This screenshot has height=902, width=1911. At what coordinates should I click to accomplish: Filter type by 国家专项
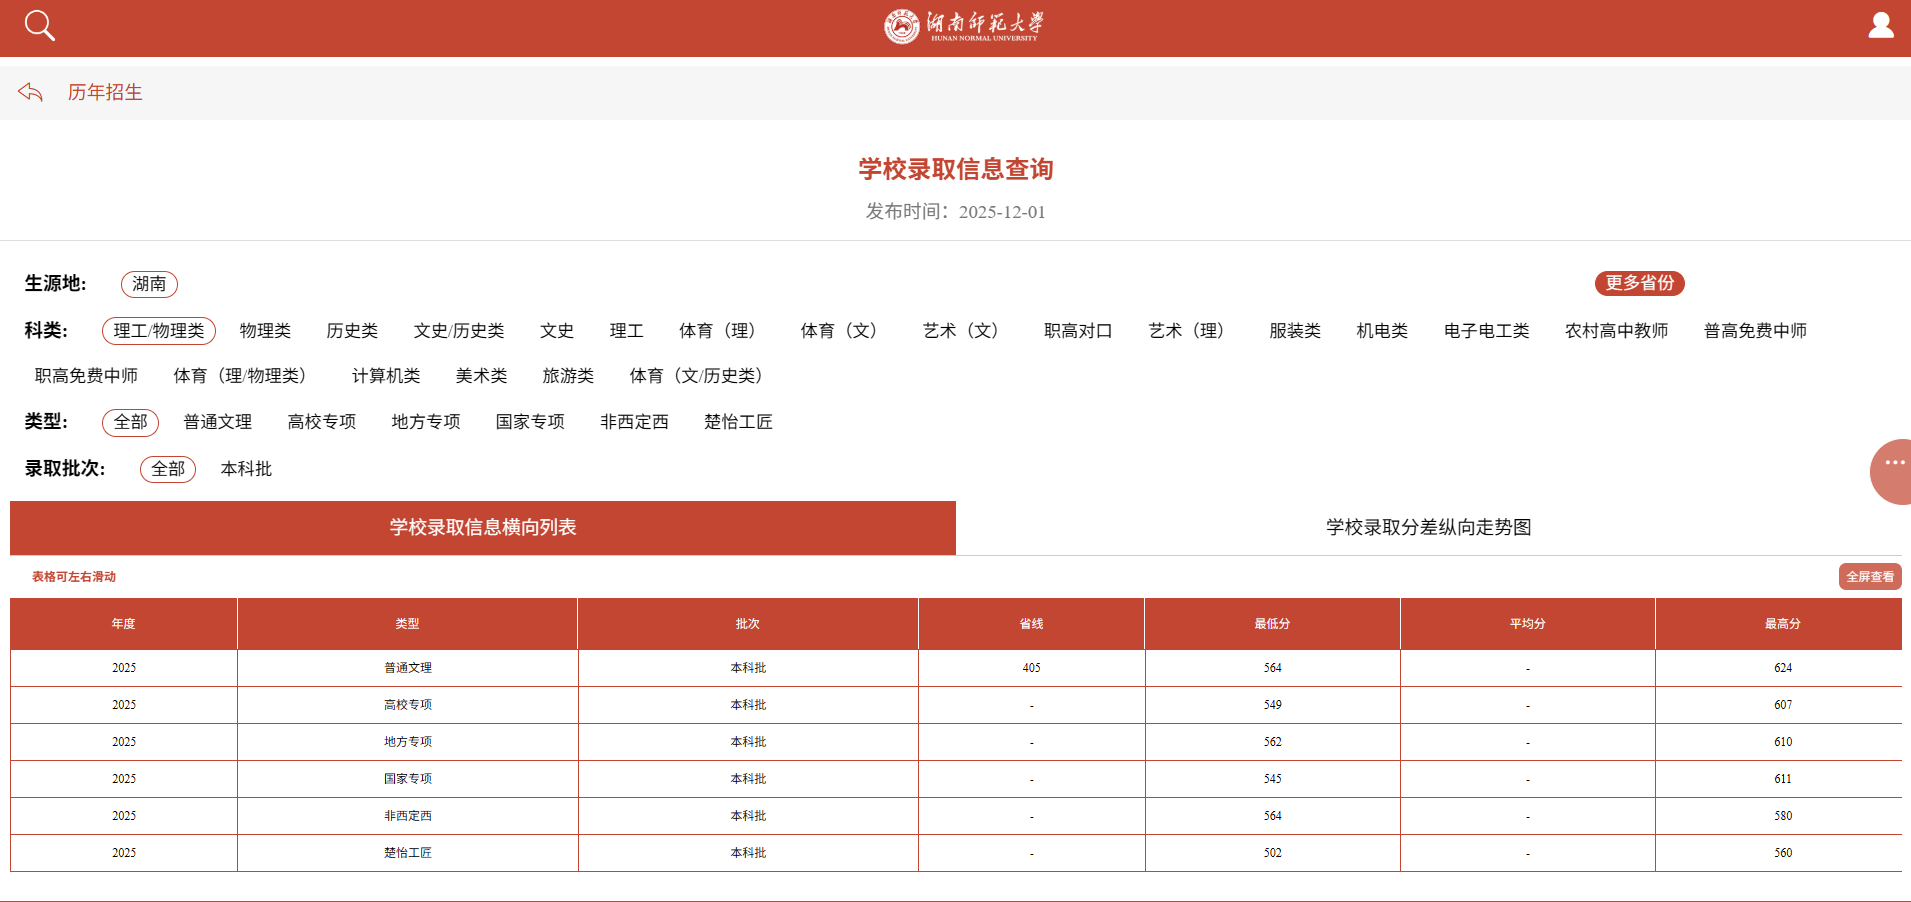530,422
